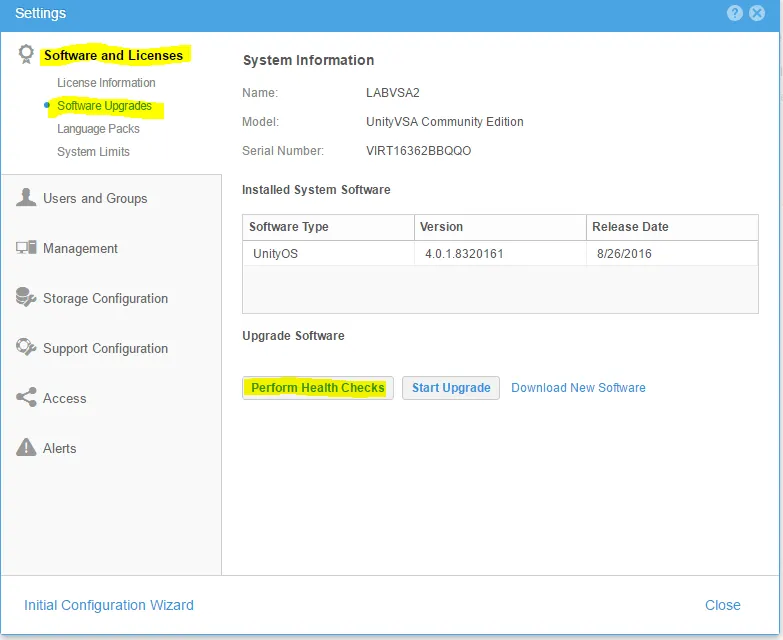The image size is (783, 640).
Task: Click the Management monitor icon
Action: (26, 247)
